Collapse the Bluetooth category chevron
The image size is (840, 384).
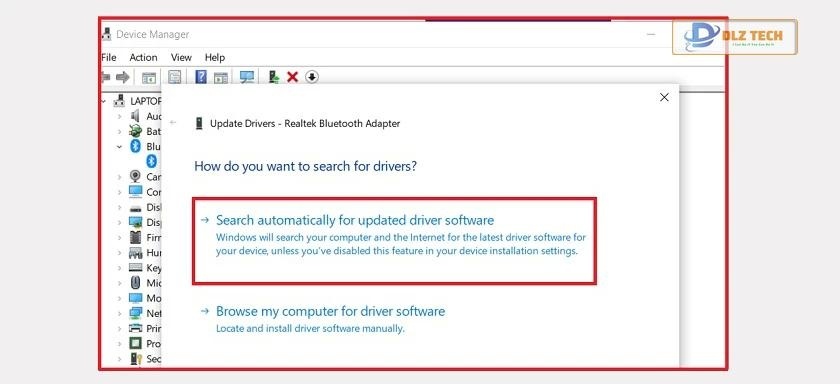119,146
